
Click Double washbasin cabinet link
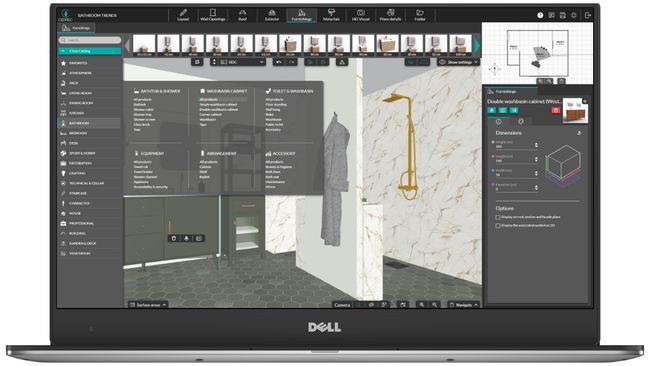(218, 109)
